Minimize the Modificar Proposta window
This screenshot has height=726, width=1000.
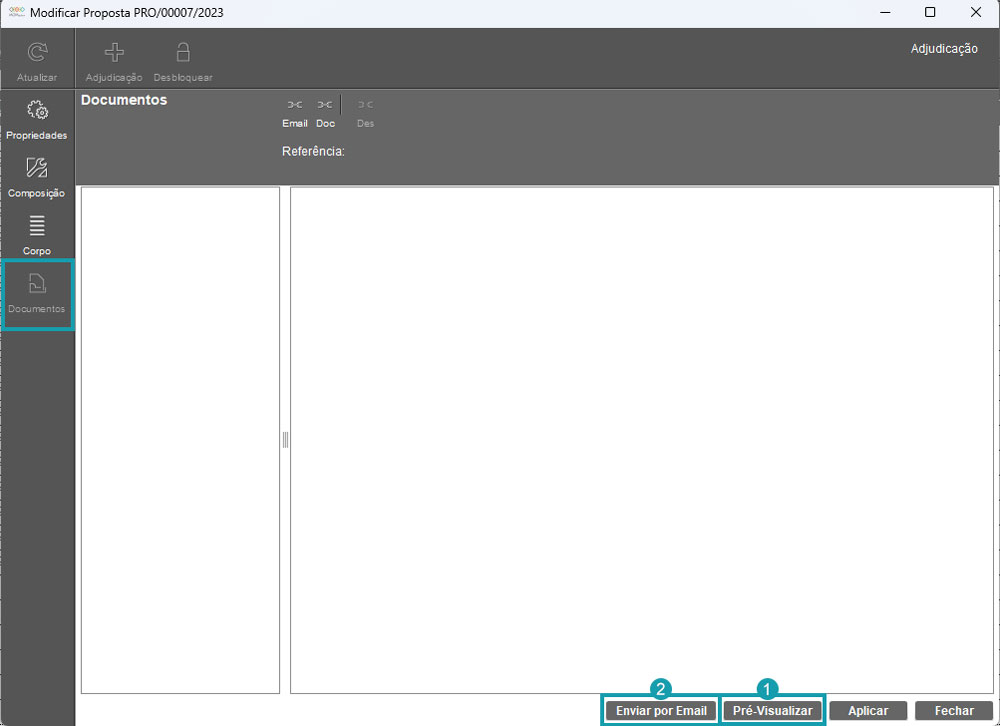point(885,13)
